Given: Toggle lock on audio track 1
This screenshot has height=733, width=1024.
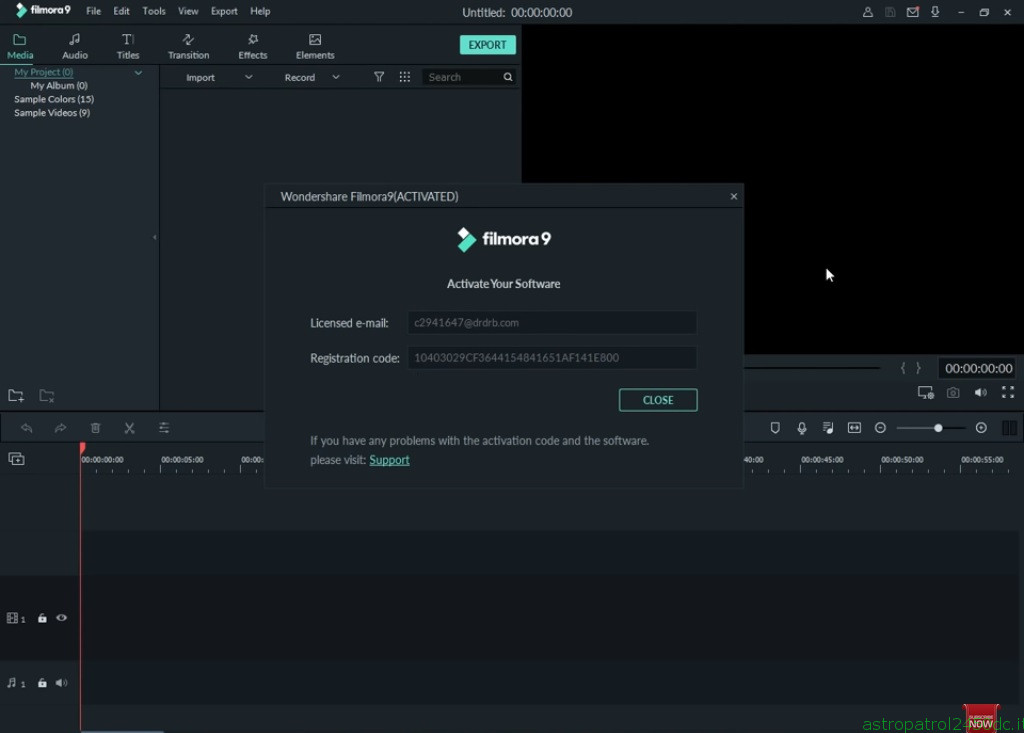Looking at the screenshot, I should pyautogui.click(x=42, y=683).
